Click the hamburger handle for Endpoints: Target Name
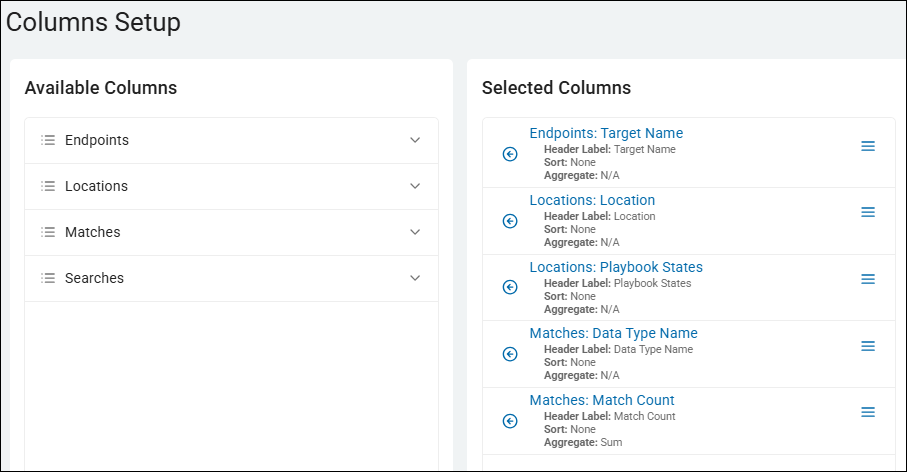This screenshot has width=907, height=472. [x=868, y=146]
